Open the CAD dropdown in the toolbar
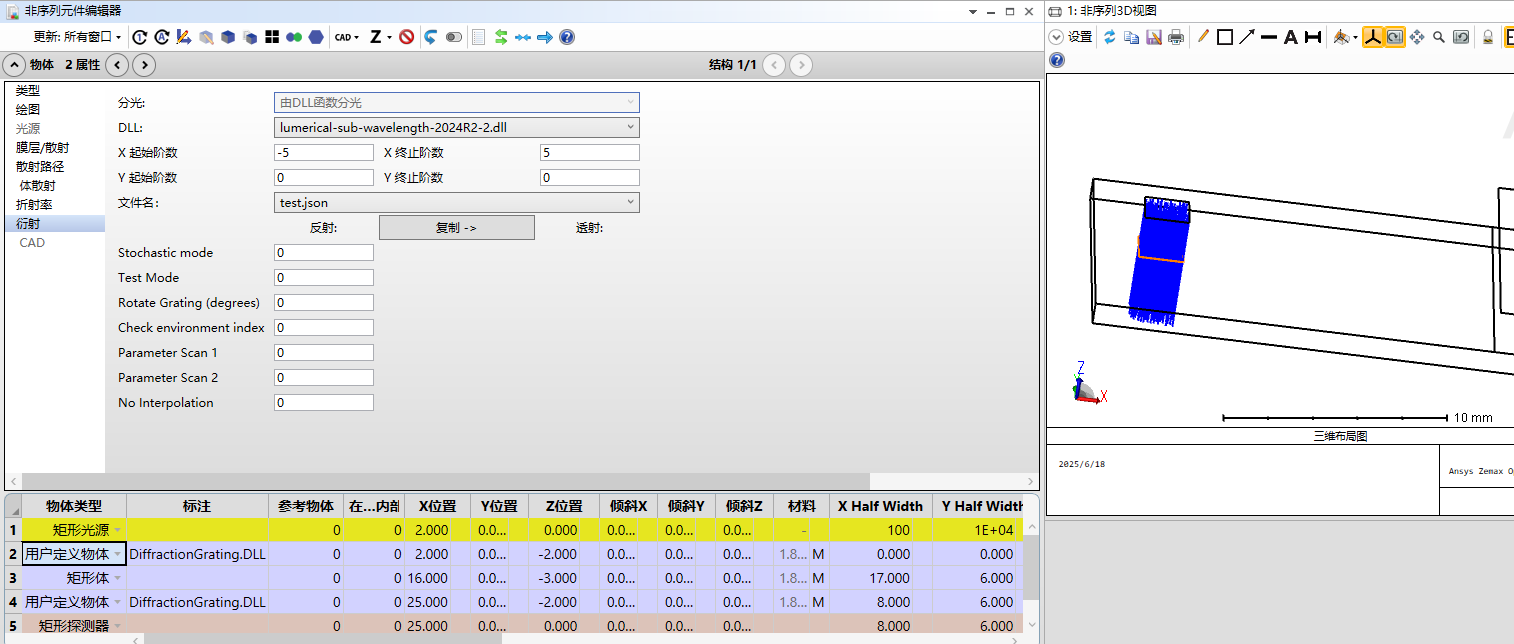Image resolution: width=1514 pixels, height=644 pixels. (348, 37)
